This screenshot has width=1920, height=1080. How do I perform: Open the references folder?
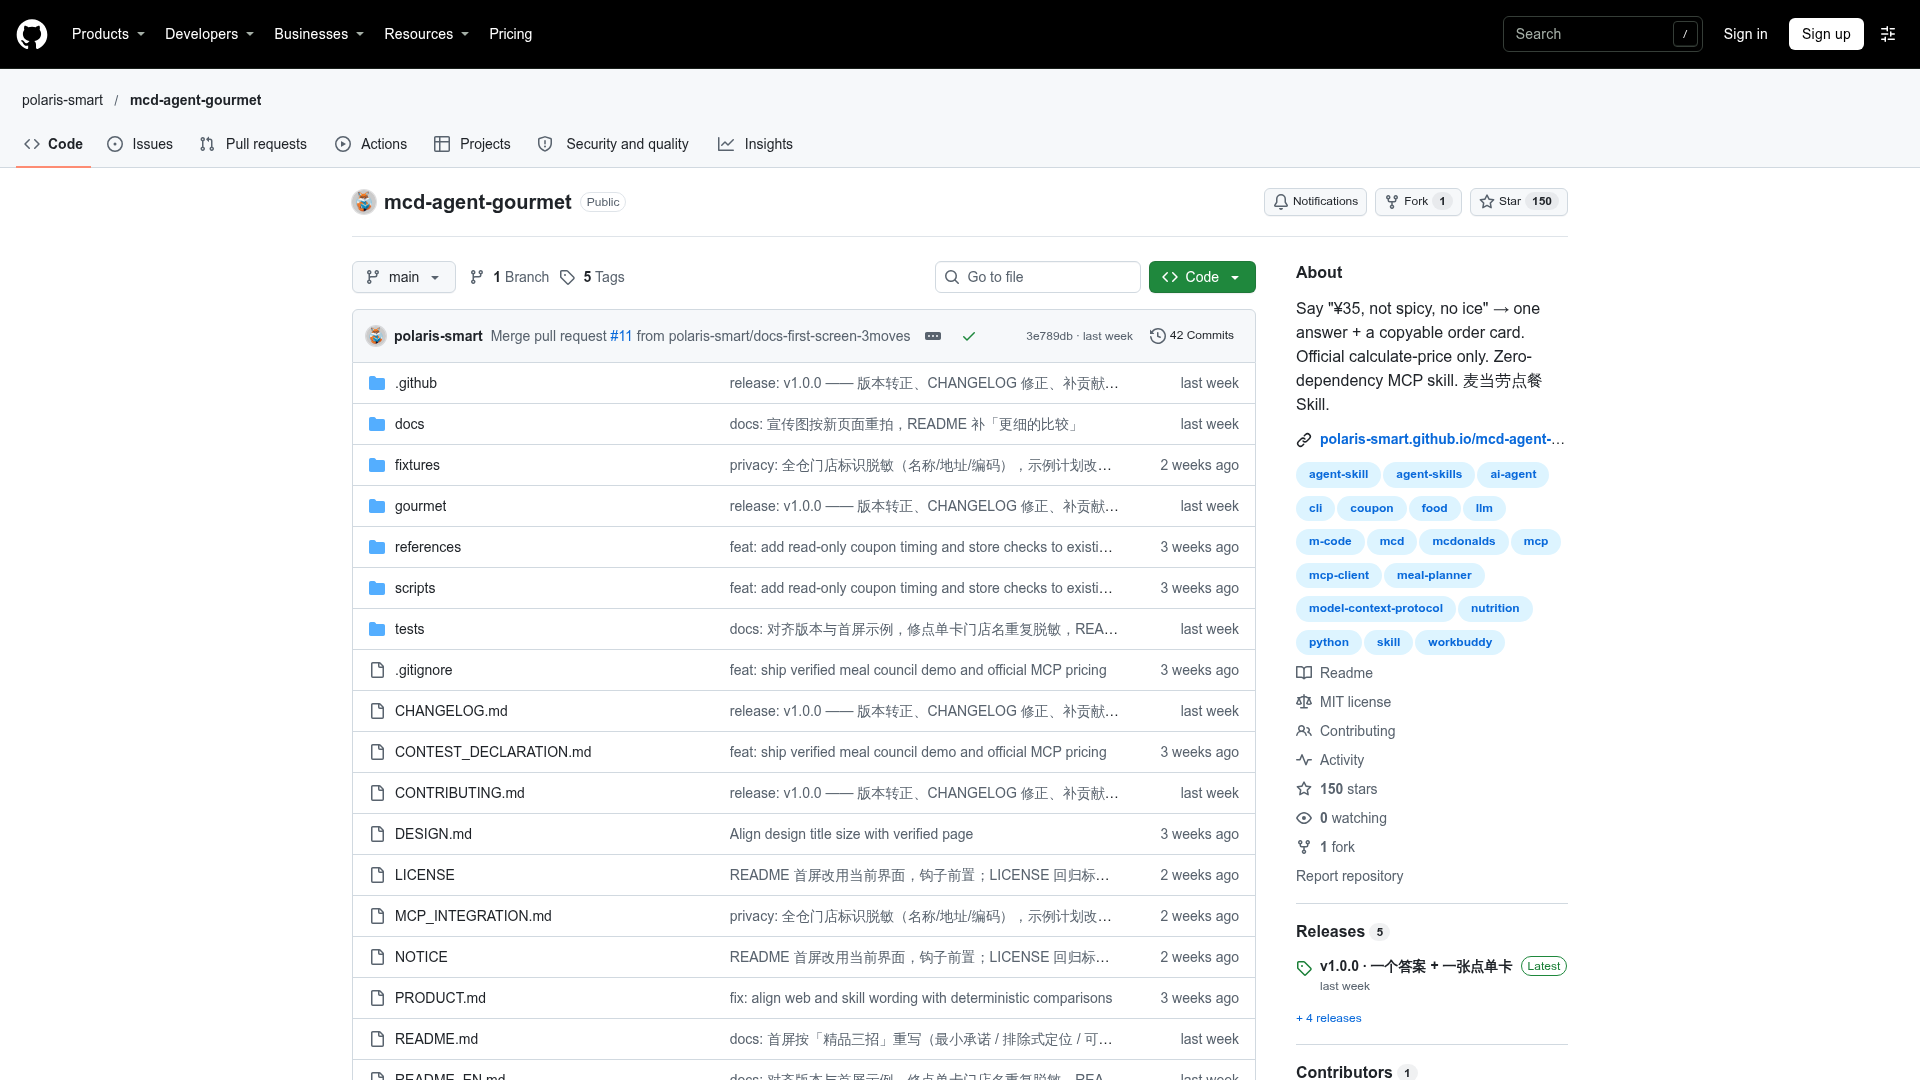pos(428,547)
